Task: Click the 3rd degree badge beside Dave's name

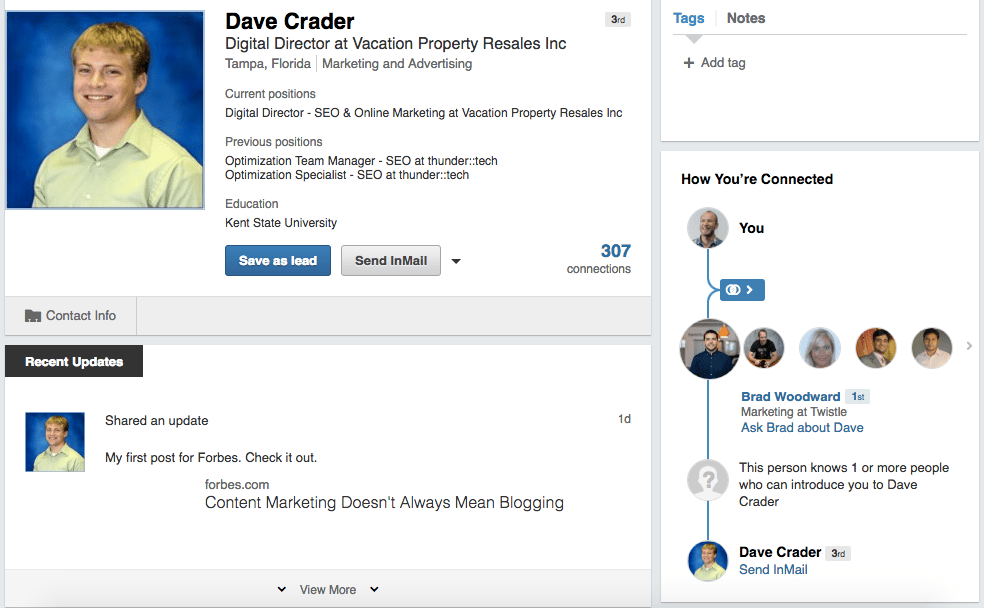Action: pyautogui.click(x=617, y=18)
